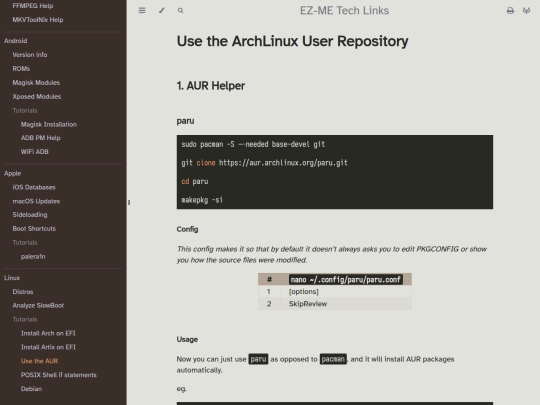Open the EZ-ME Tech Links title

coord(344,11)
